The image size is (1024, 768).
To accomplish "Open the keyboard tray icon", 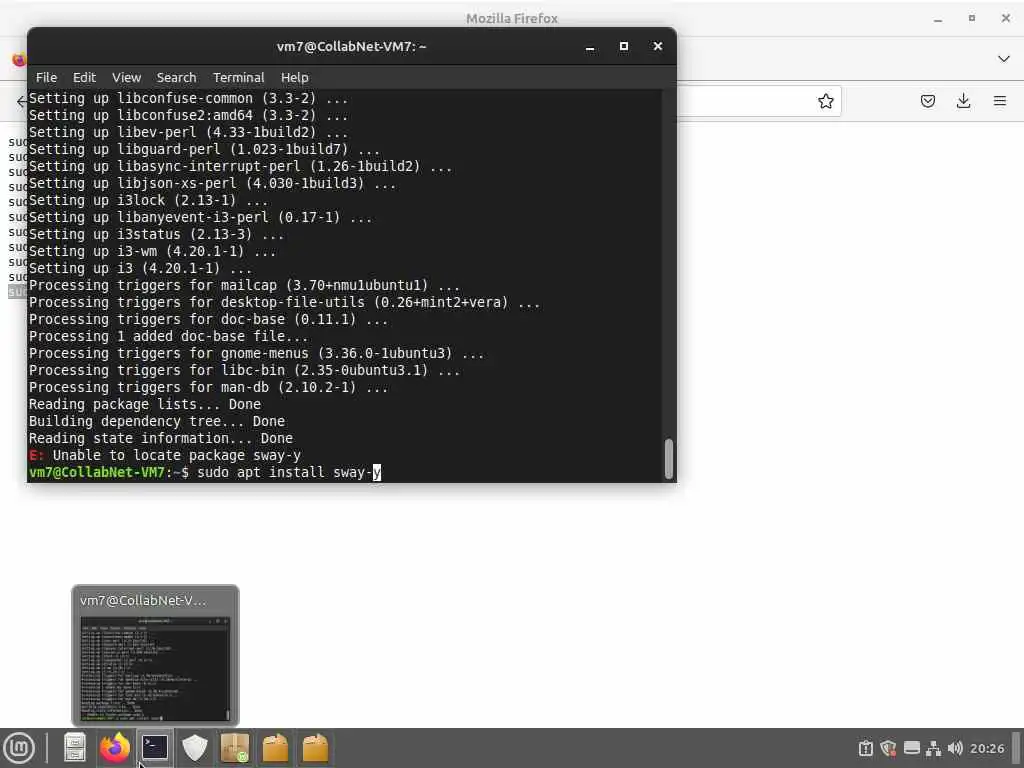I will pos(912,748).
